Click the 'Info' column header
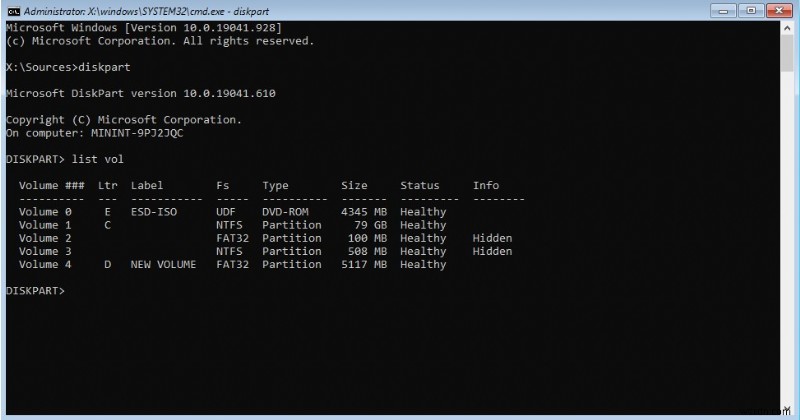This screenshot has height=420, width=800. pyautogui.click(x=486, y=185)
